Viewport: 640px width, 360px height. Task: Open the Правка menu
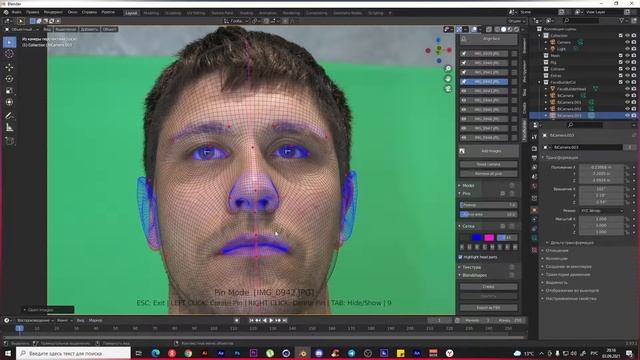click(33, 12)
